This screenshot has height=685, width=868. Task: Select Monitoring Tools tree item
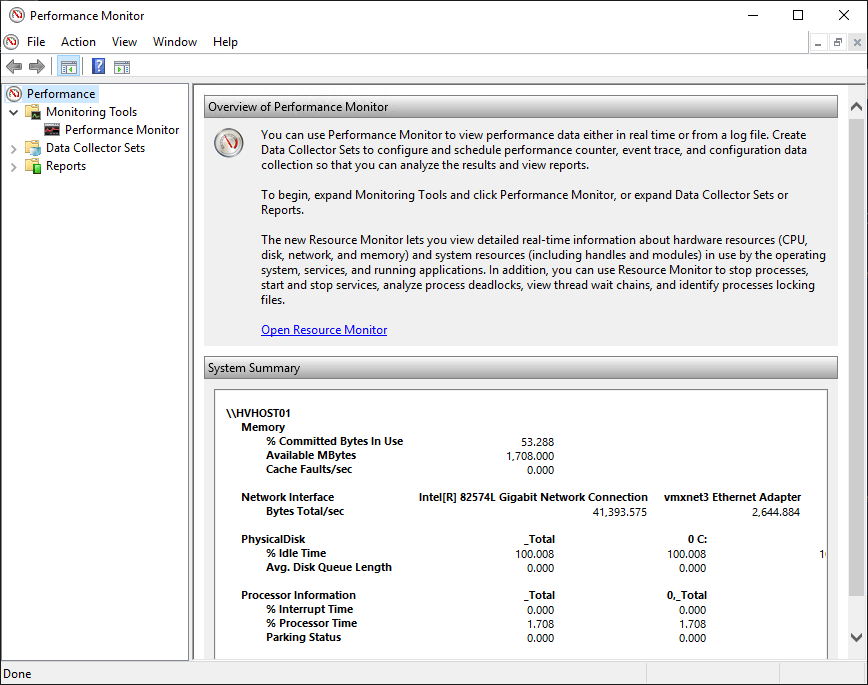91,112
